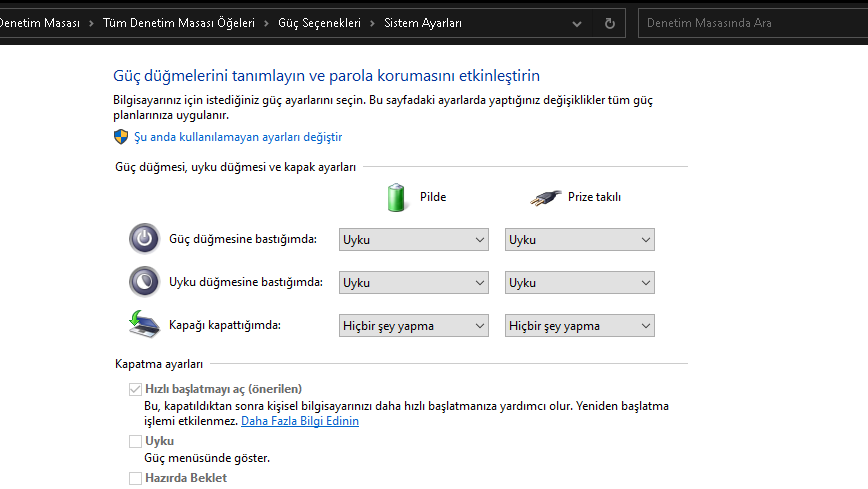This screenshot has height=489, width=868.
Task: Click the green battery icon
Action: click(399, 197)
